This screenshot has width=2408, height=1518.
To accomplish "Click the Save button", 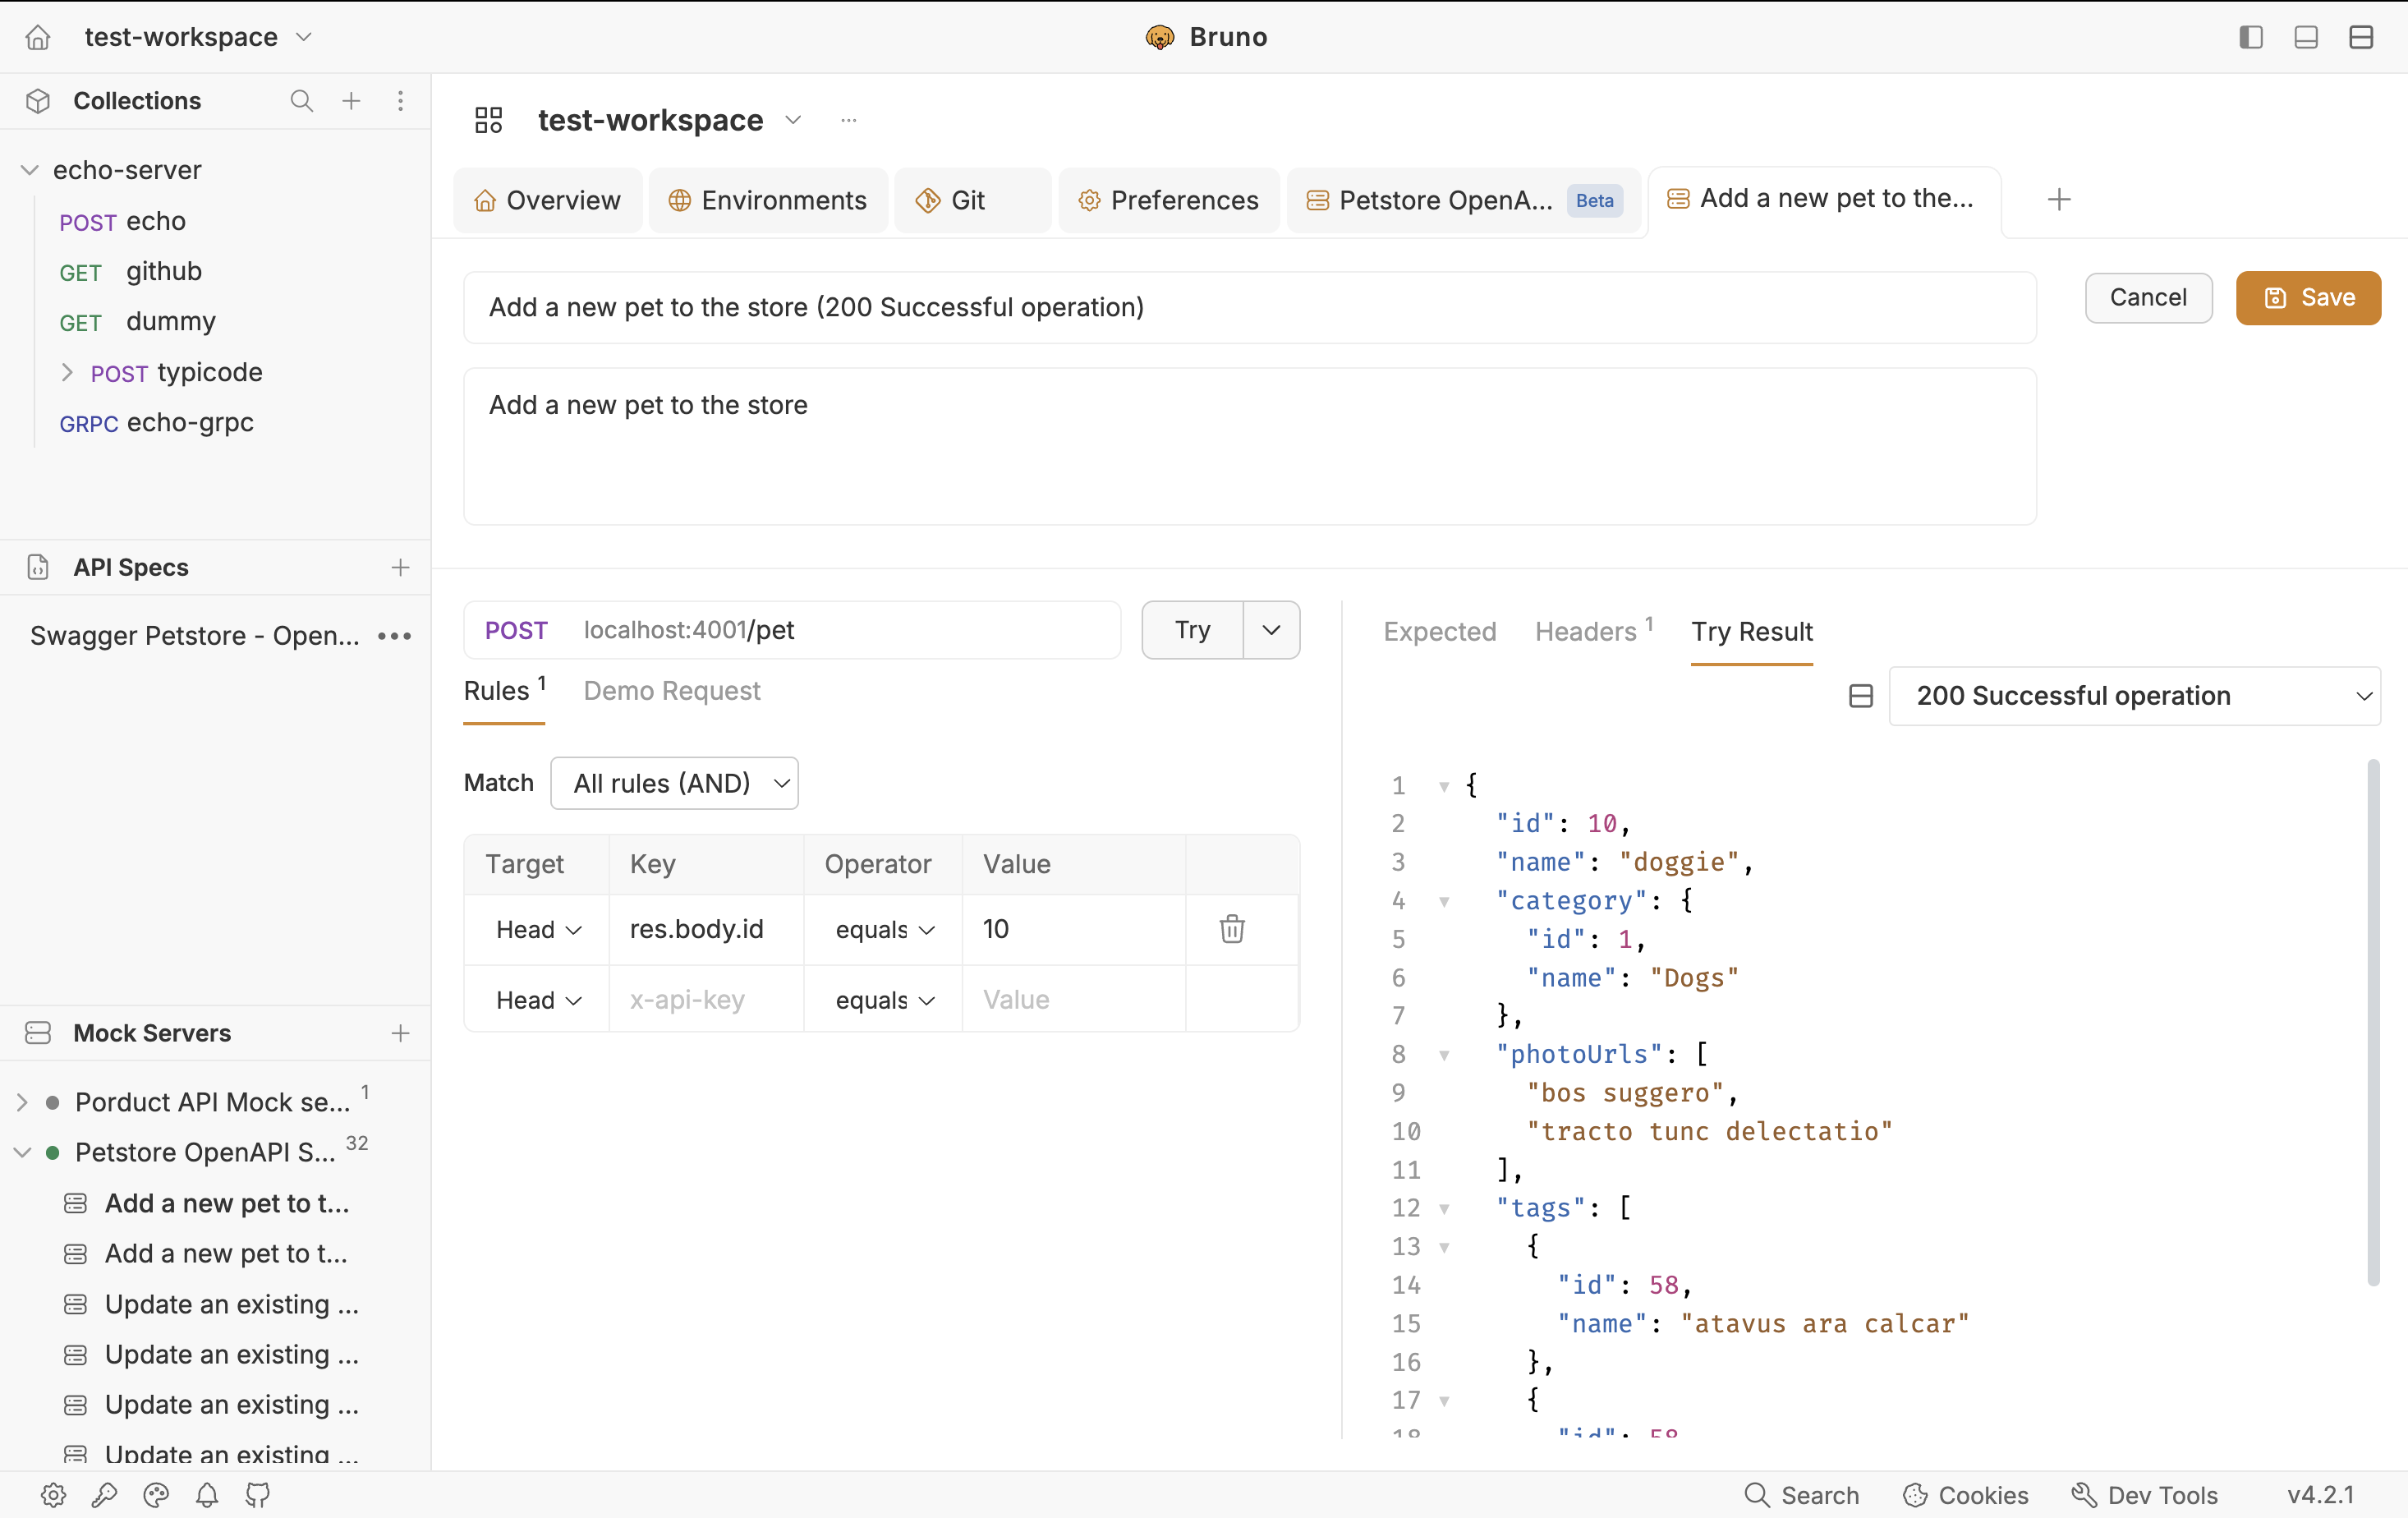I will coord(2308,297).
